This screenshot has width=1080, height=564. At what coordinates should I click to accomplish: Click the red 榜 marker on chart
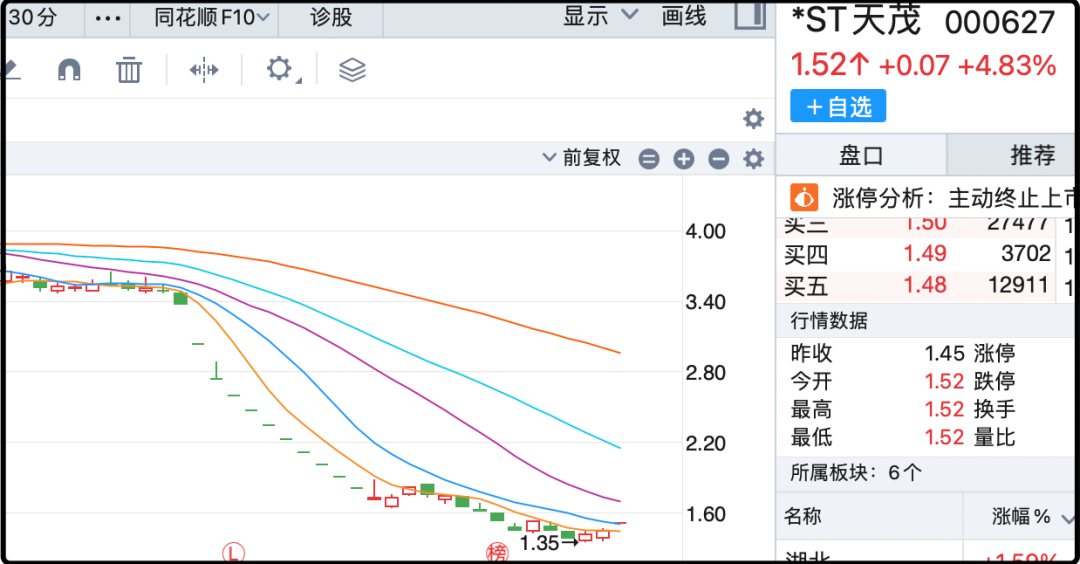click(497, 552)
